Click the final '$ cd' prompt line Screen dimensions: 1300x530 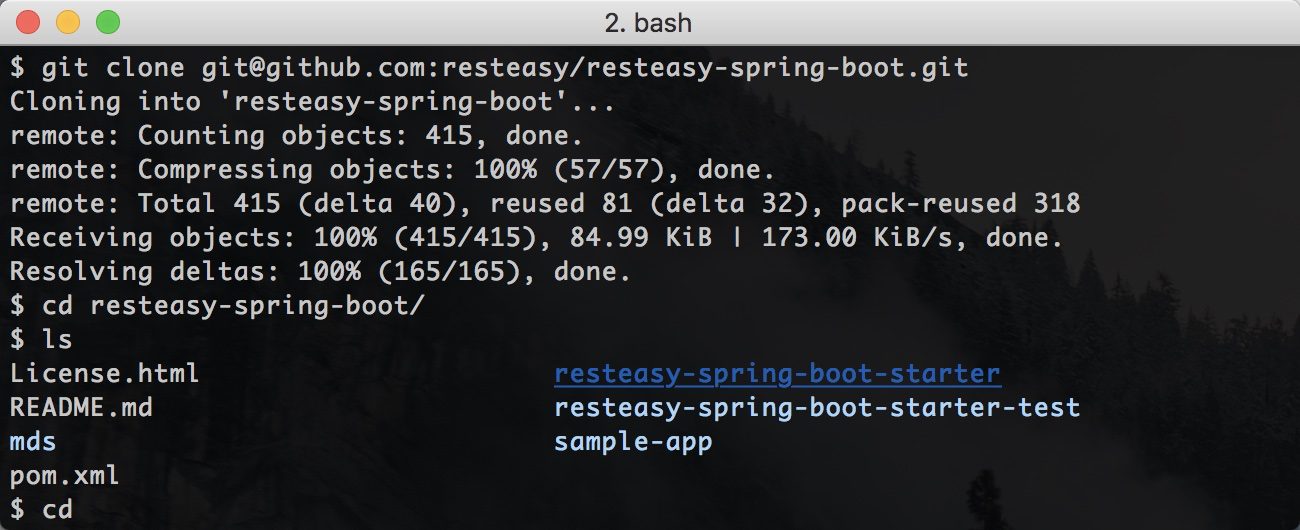pyautogui.click(x=41, y=510)
